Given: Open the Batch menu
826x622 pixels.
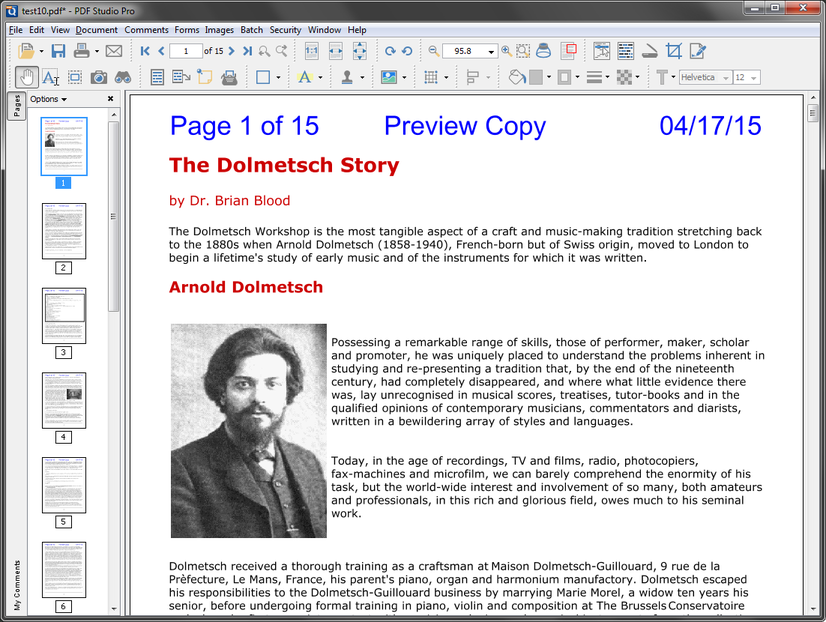Looking at the screenshot, I should click(x=252, y=30).
